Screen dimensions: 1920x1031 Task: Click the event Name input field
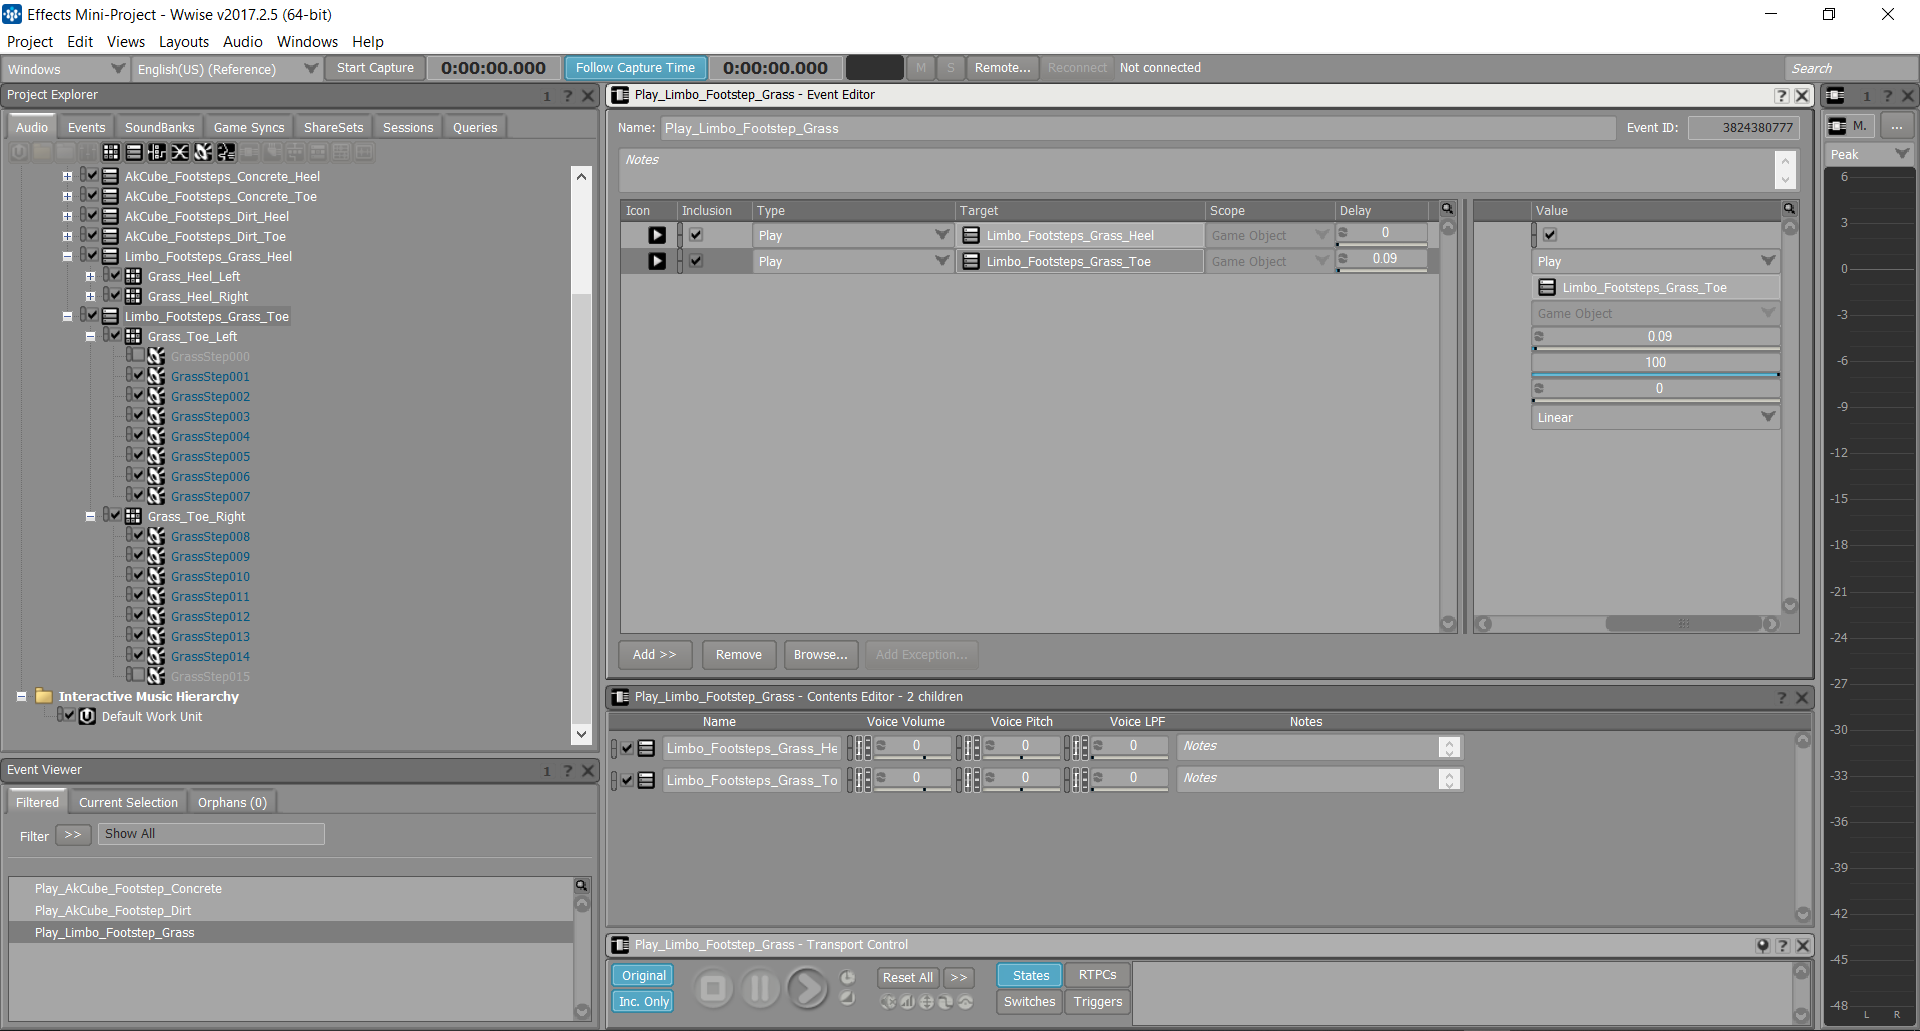[1138, 128]
